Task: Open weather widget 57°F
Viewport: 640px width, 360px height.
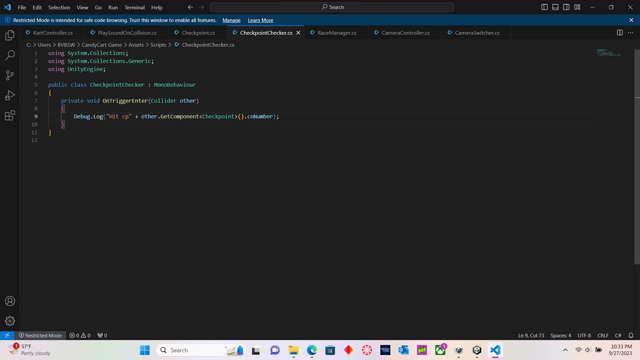Action: click(x=30, y=350)
